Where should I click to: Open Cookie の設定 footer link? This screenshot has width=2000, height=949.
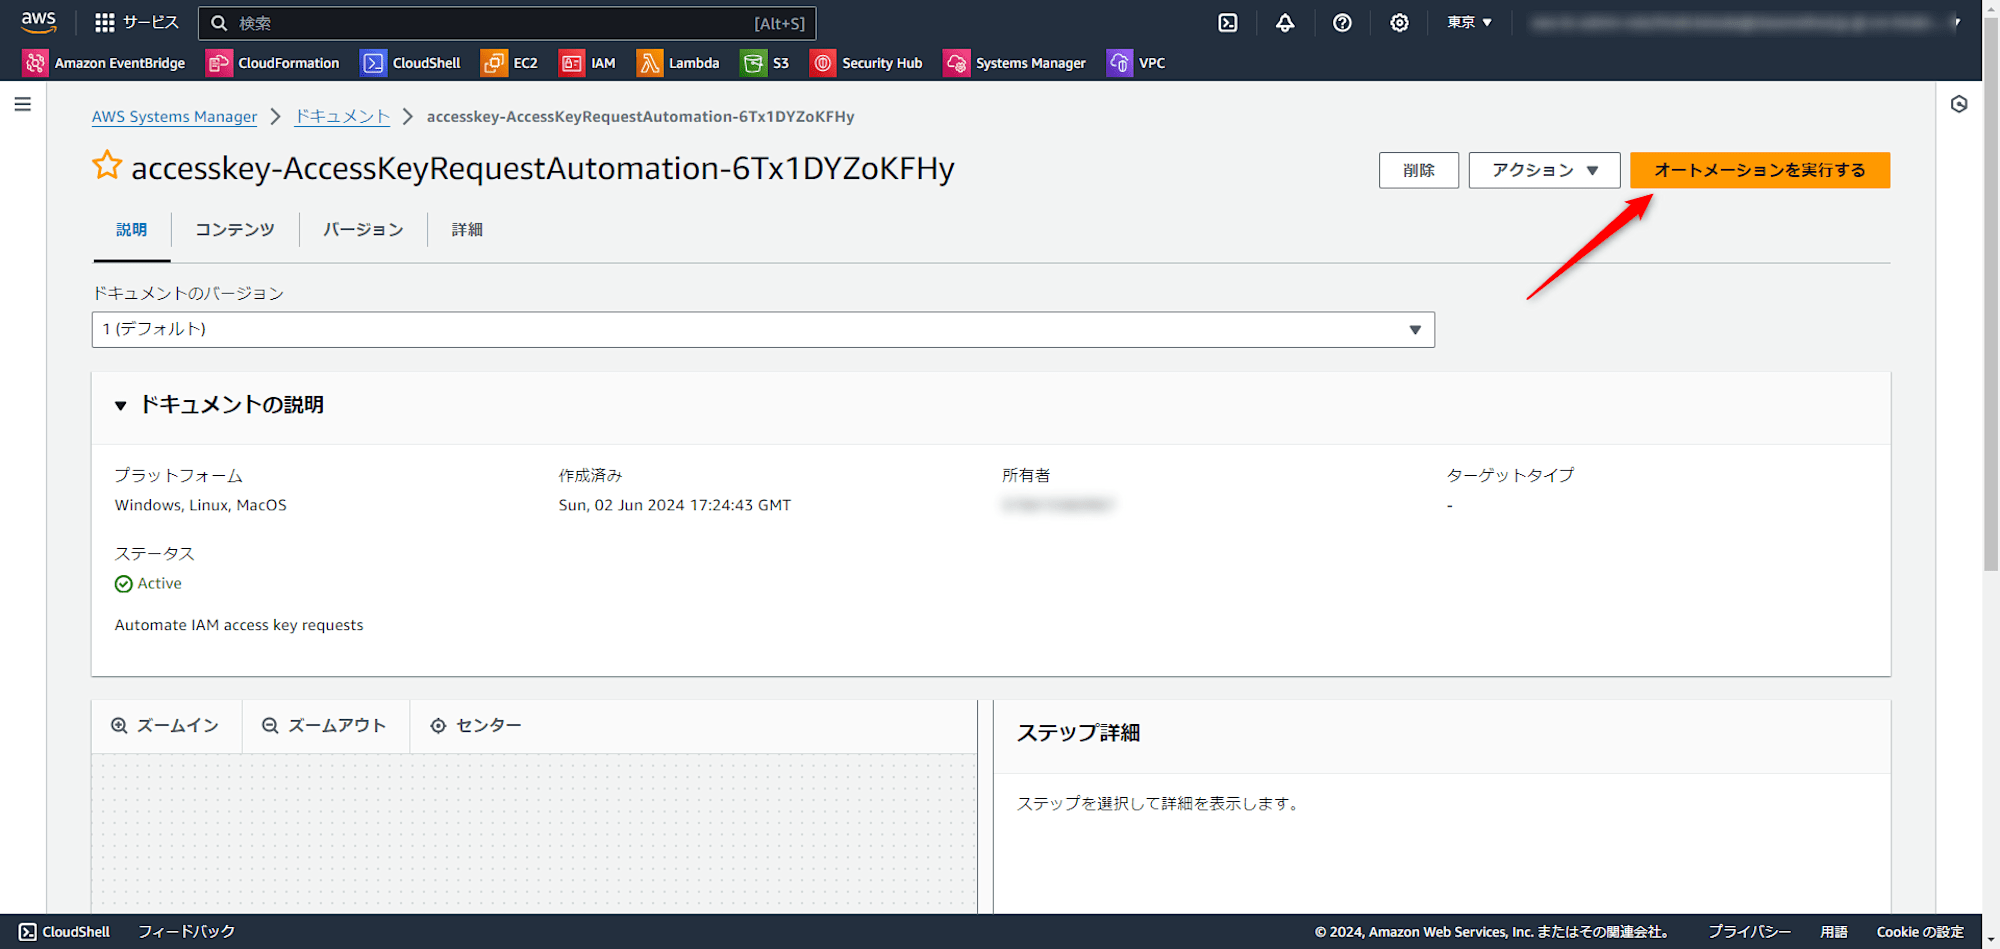point(1920,932)
